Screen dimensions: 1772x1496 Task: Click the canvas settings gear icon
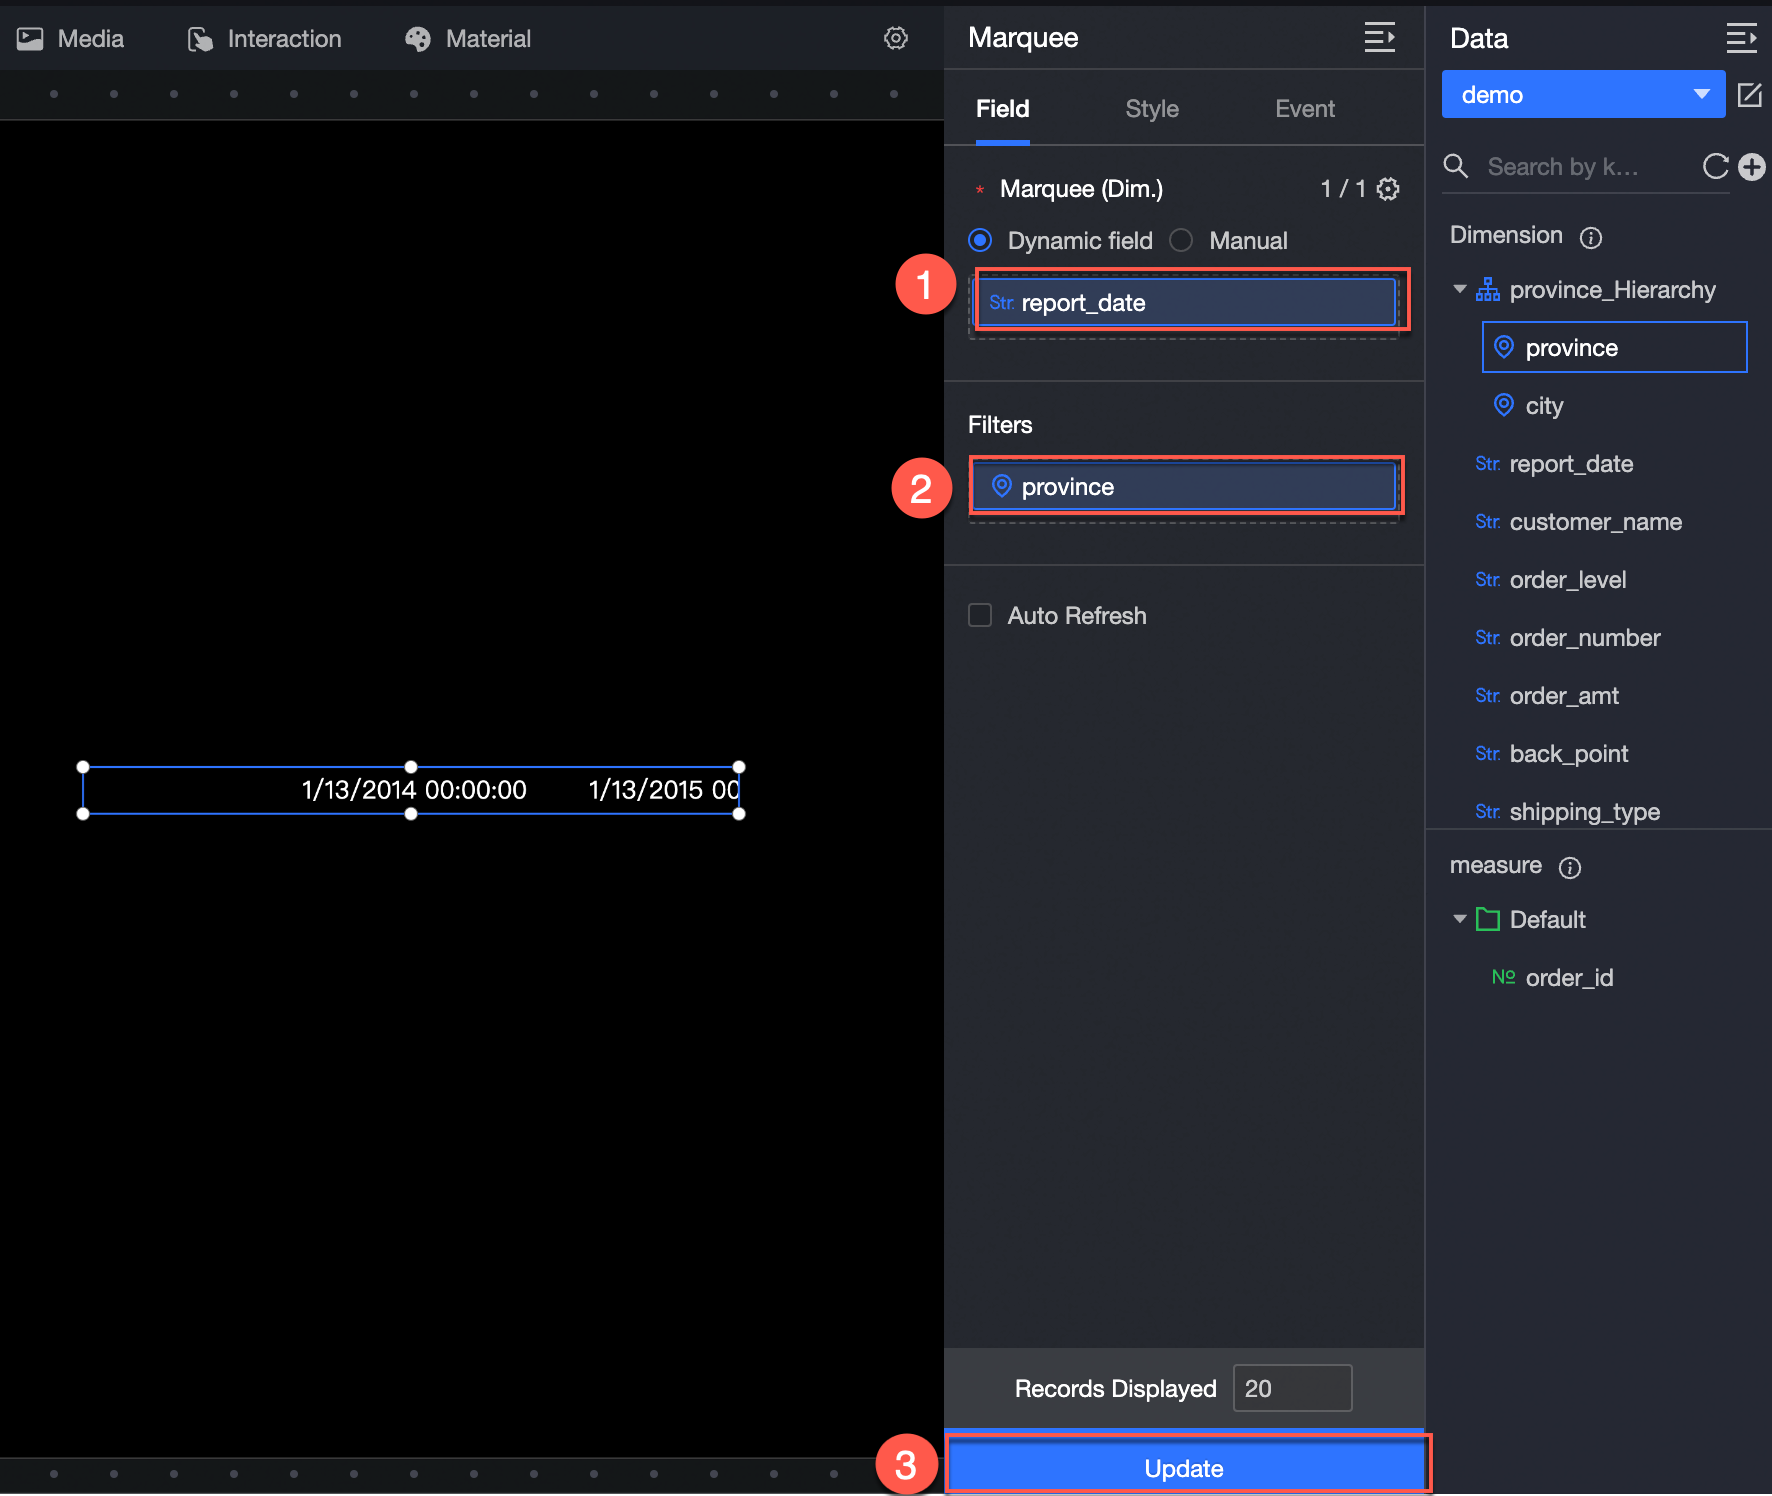(x=895, y=38)
